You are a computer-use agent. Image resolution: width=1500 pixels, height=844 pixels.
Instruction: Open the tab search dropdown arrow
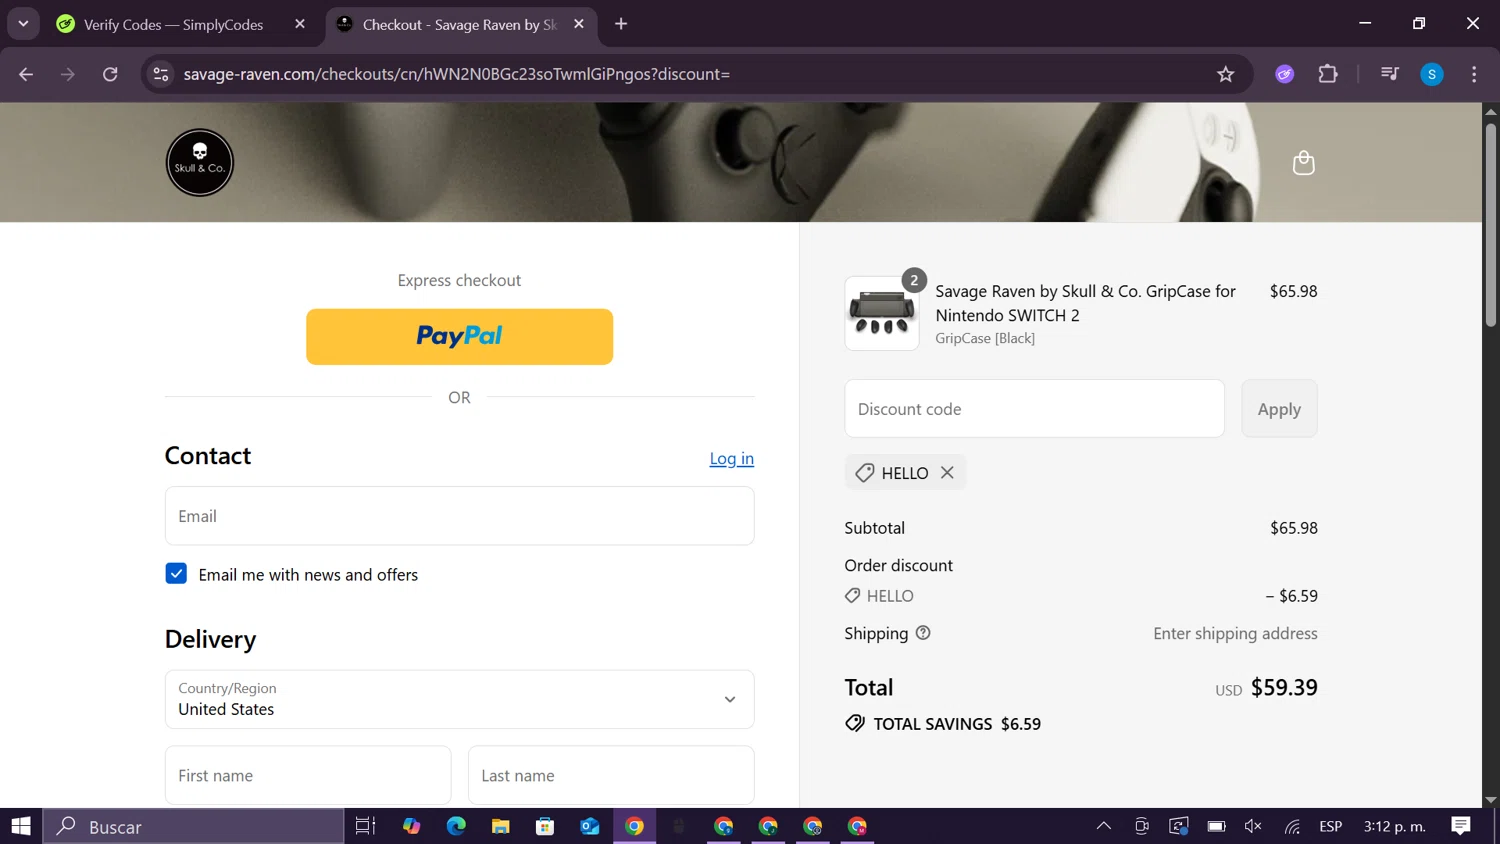point(23,24)
